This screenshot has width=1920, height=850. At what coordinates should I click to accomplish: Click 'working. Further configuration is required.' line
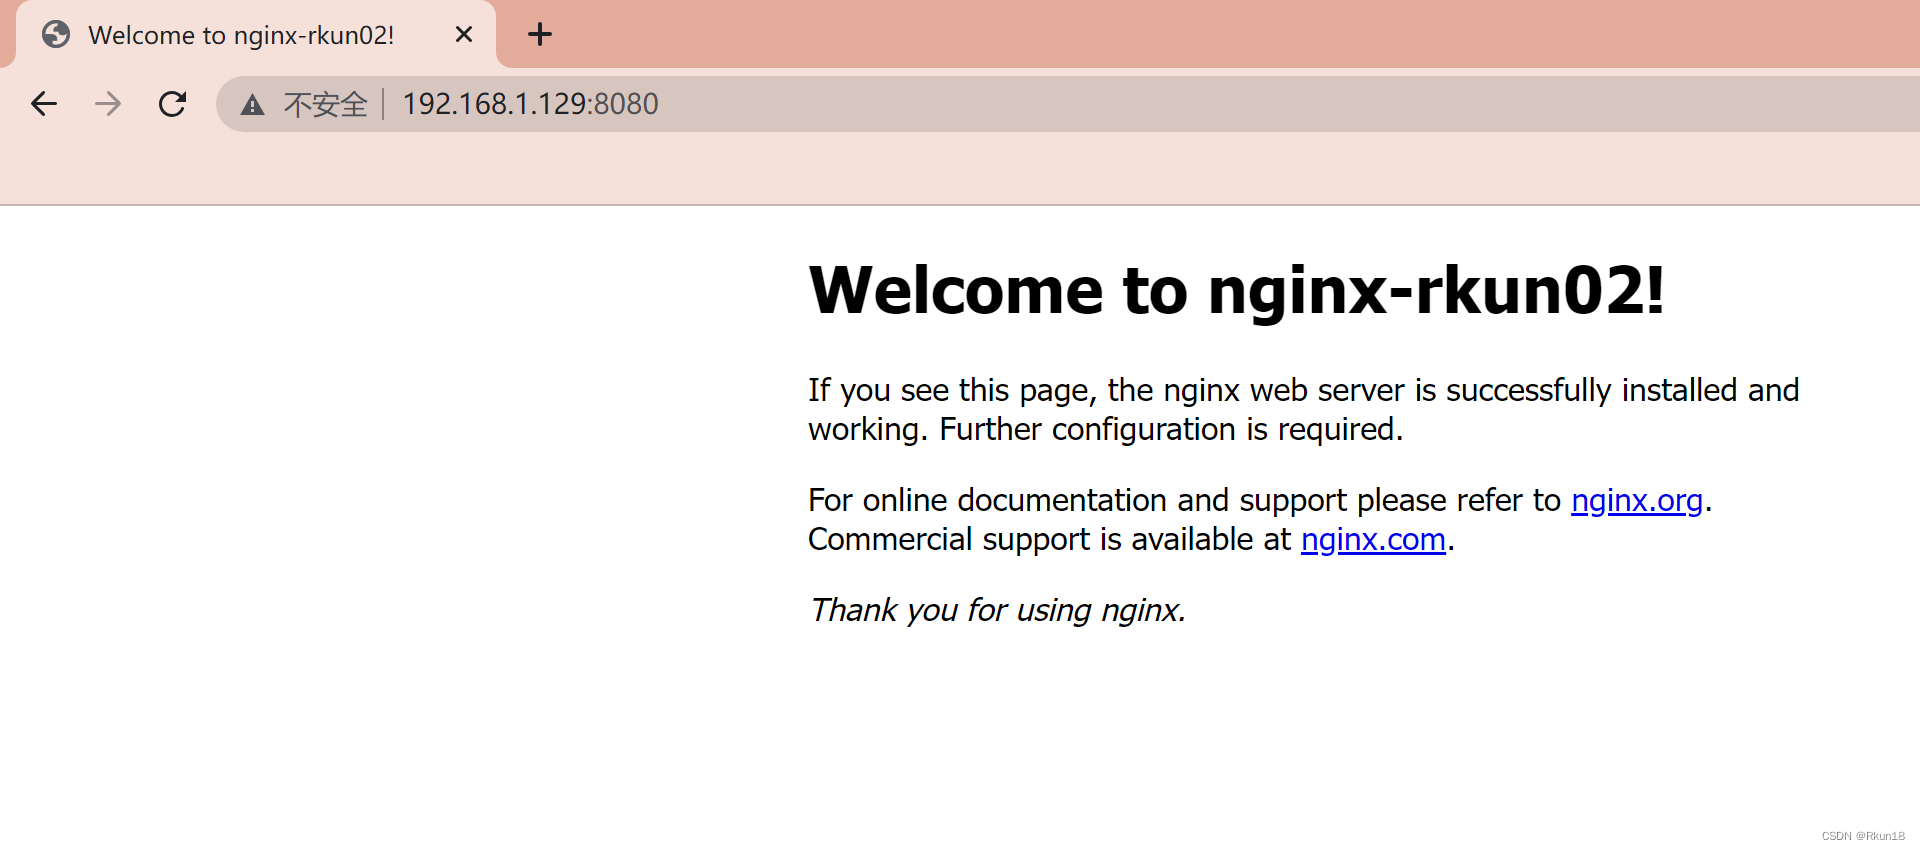pos(1106,430)
